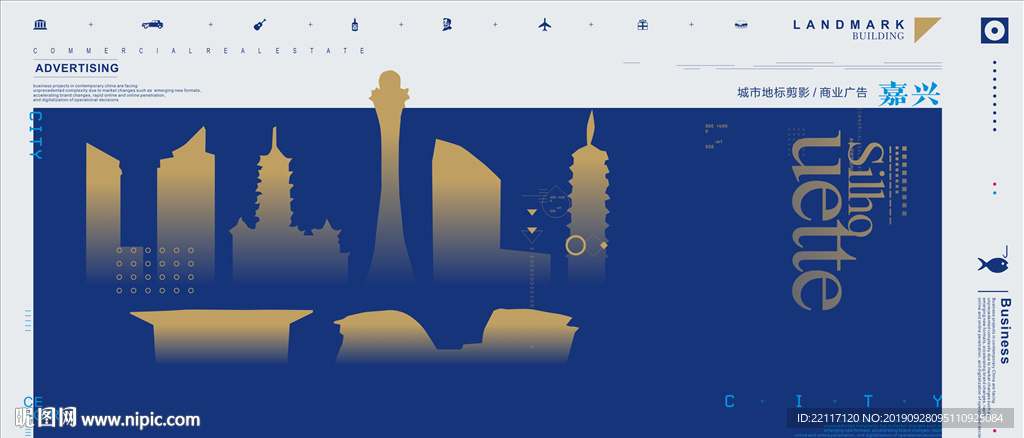The width and height of the screenshot is (1024, 438).
Task: Select the bottle icon
Action: coord(355,25)
